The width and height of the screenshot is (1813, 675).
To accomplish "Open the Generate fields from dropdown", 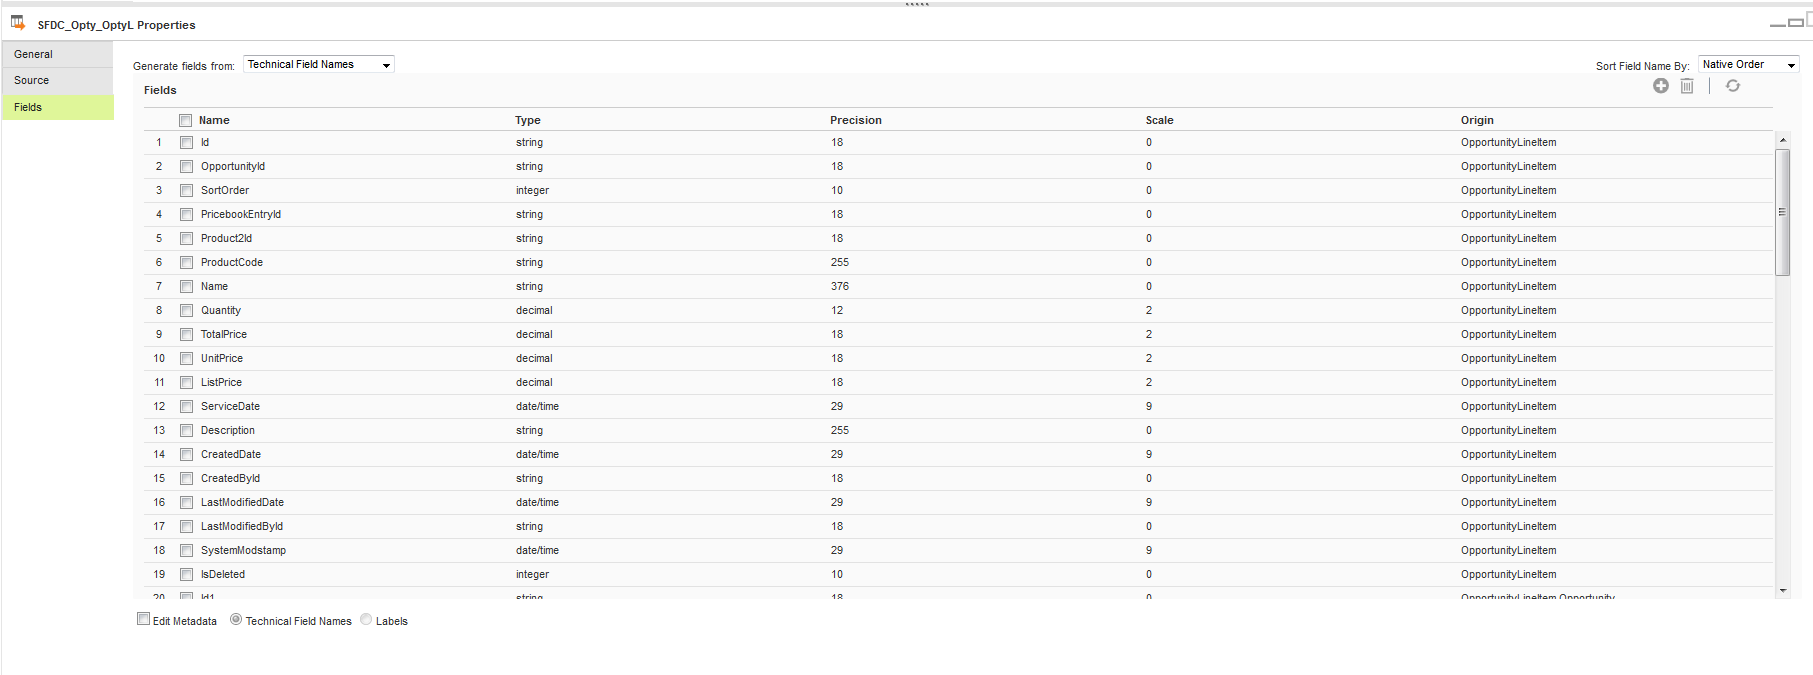I will 319,64.
